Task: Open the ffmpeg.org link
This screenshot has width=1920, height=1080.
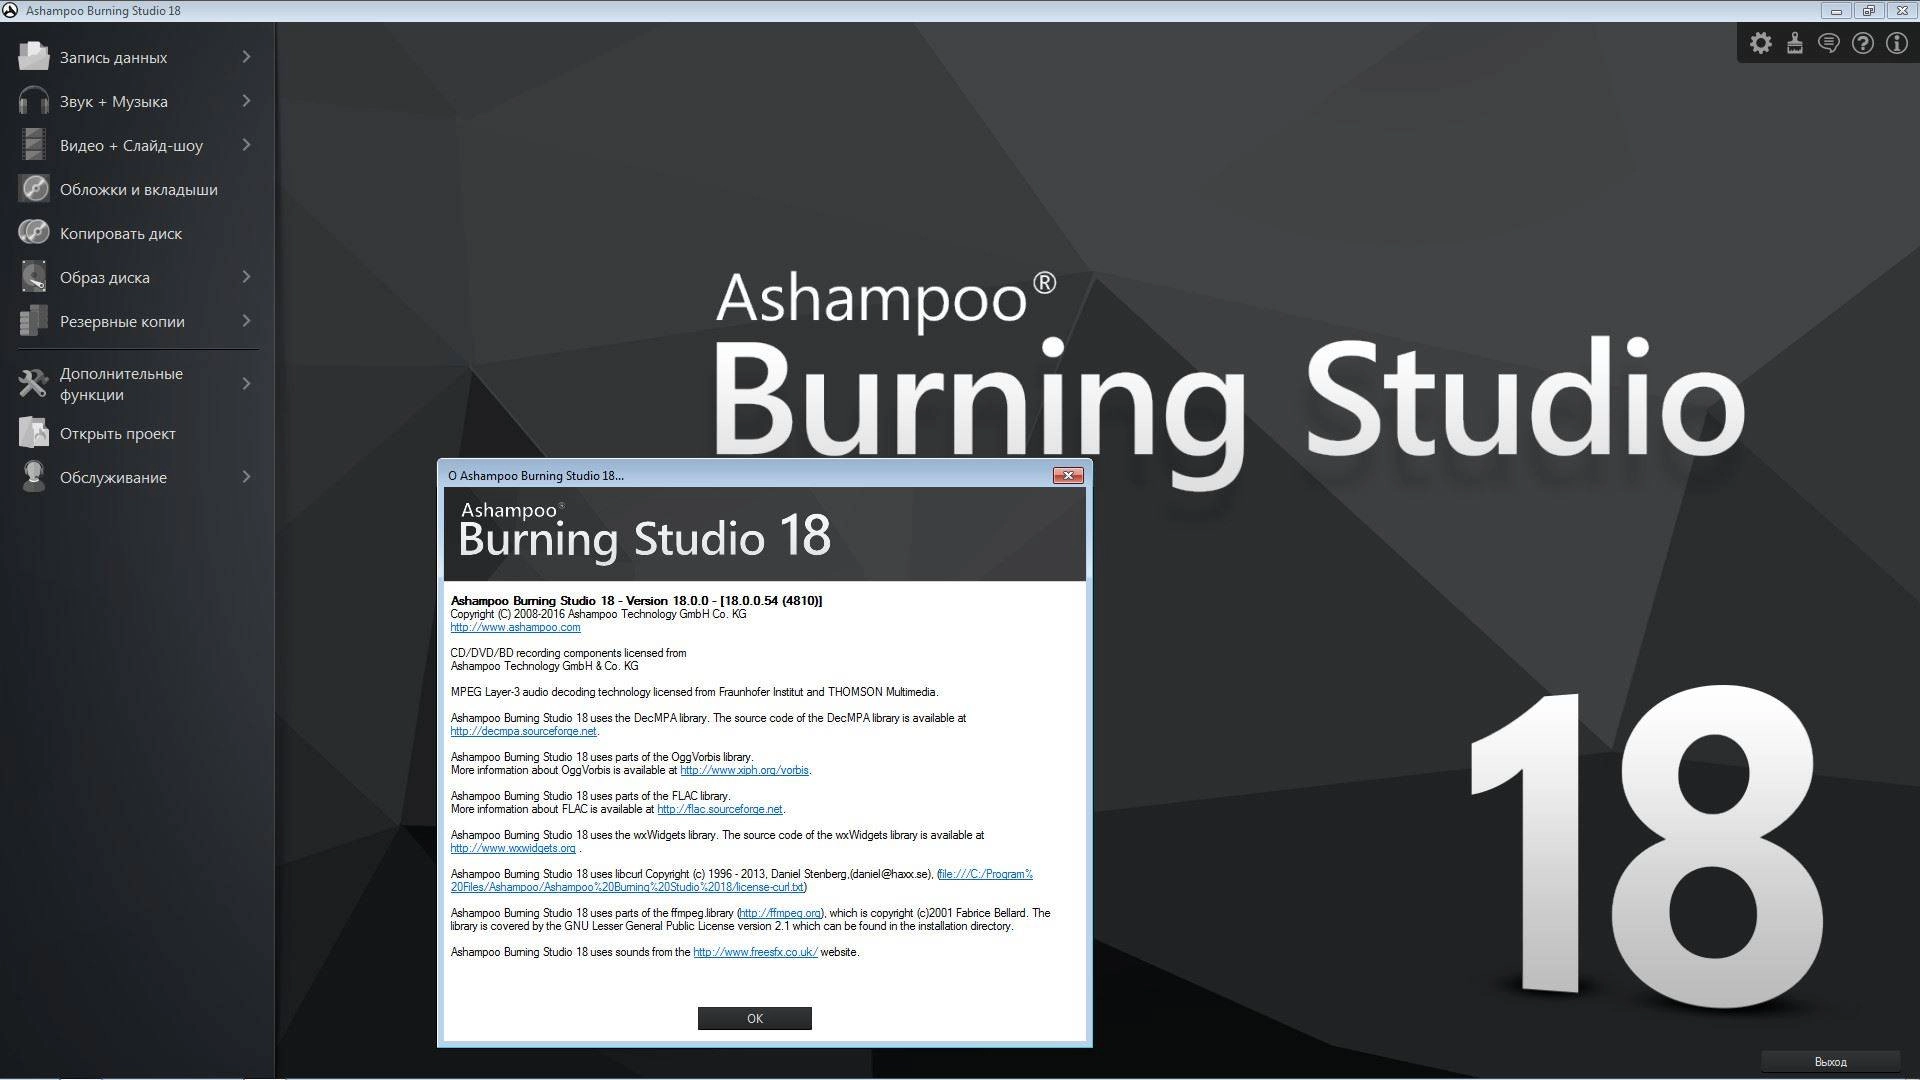Action: tap(781, 913)
